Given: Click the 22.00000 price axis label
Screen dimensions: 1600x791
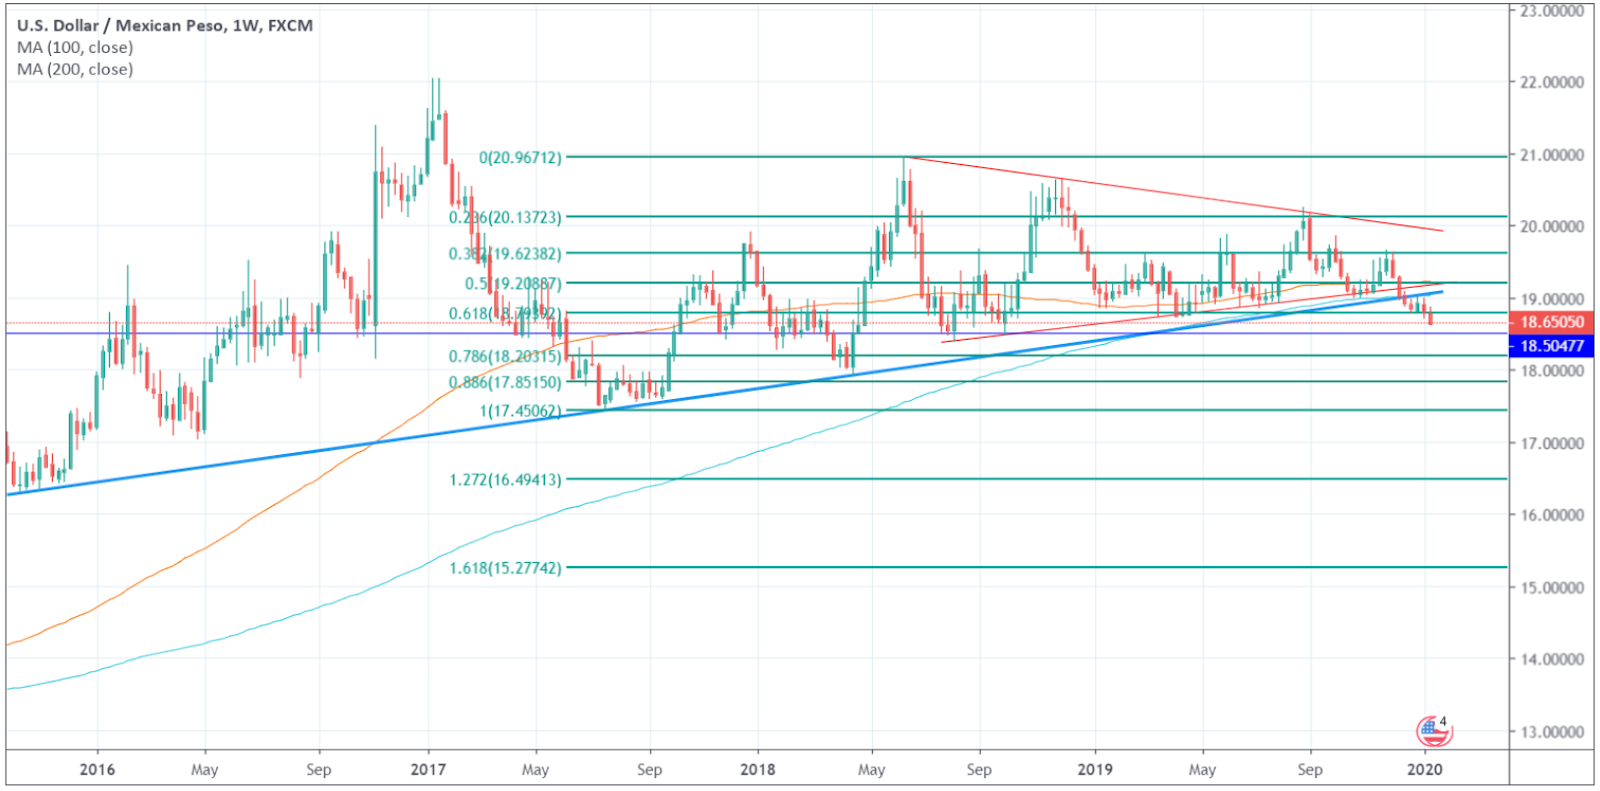Looking at the screenshot, I should click(1551, 82).
